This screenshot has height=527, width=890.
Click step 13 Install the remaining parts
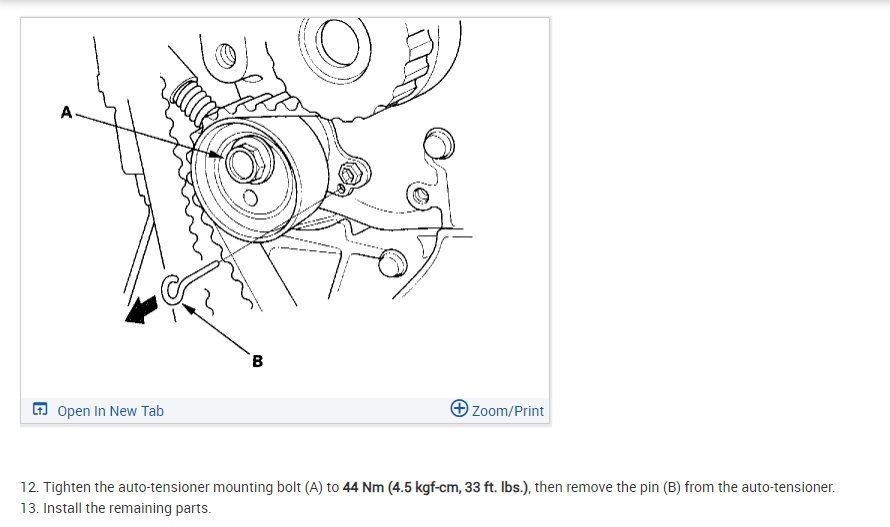point(116,508)
